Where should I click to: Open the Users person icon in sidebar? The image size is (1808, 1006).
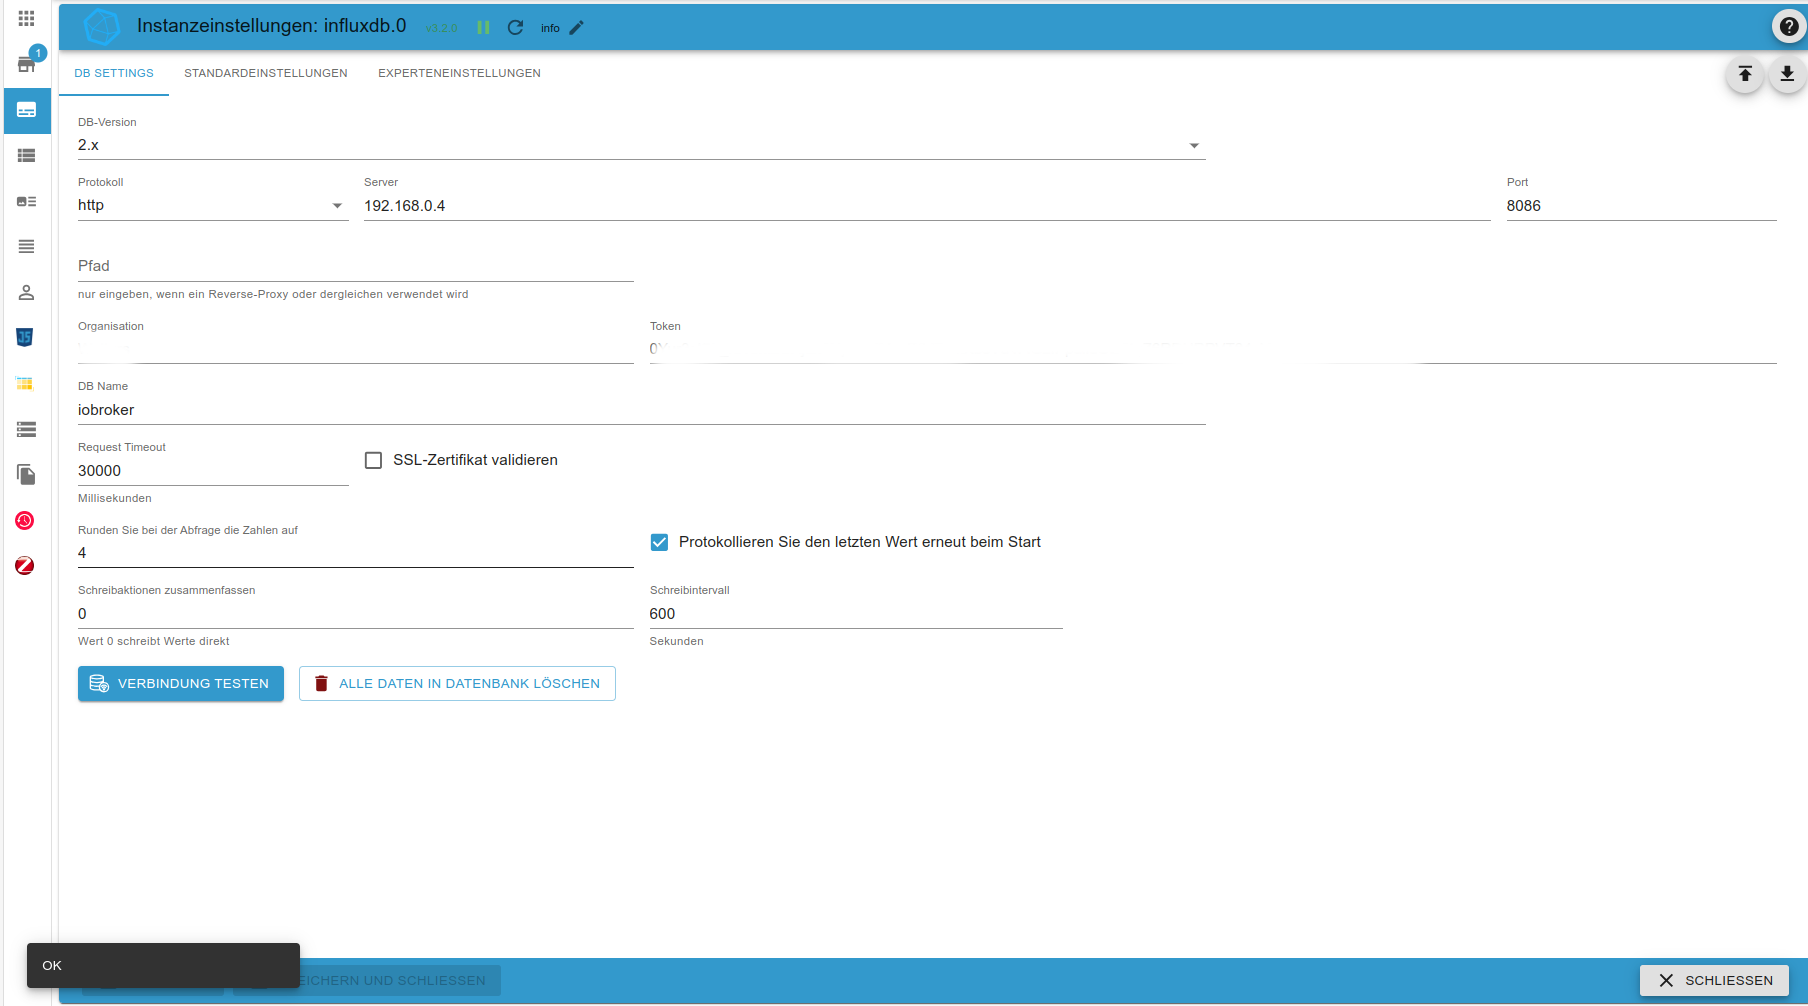(27, 292)
